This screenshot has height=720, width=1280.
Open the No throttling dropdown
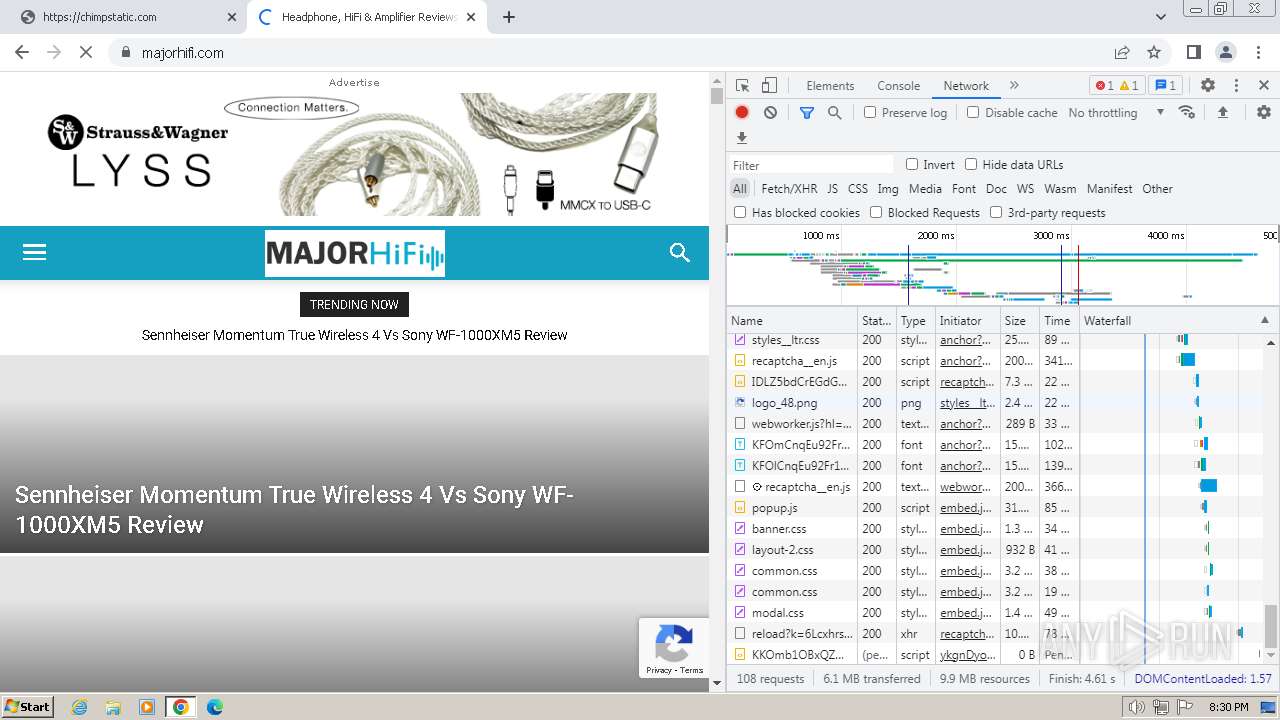(1116, 113)
